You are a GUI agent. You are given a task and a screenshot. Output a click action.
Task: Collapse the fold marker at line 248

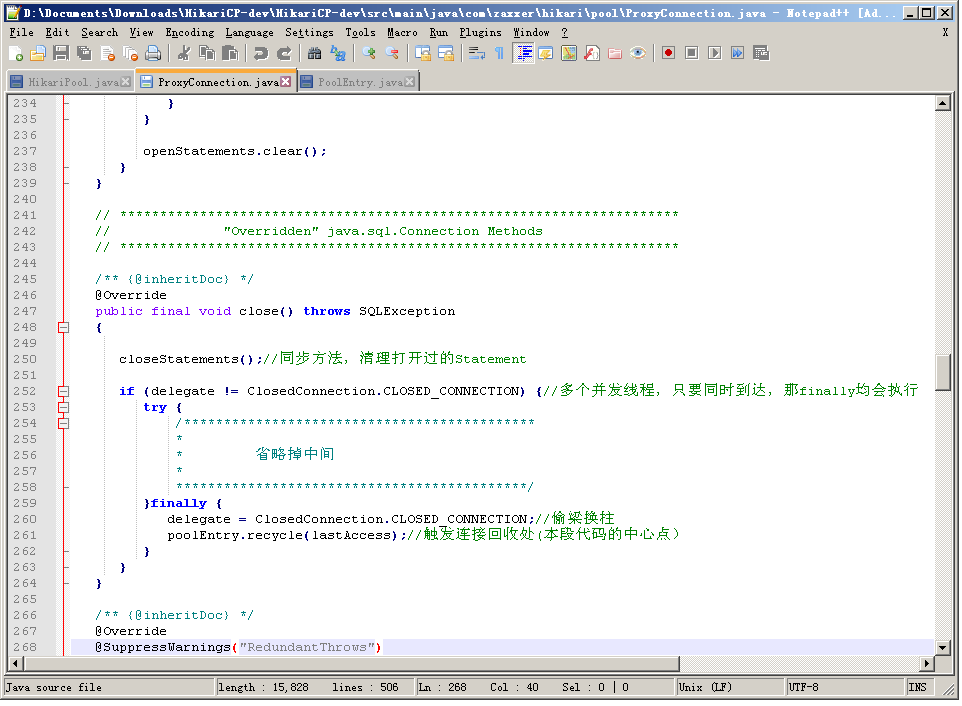coord(63,328)
